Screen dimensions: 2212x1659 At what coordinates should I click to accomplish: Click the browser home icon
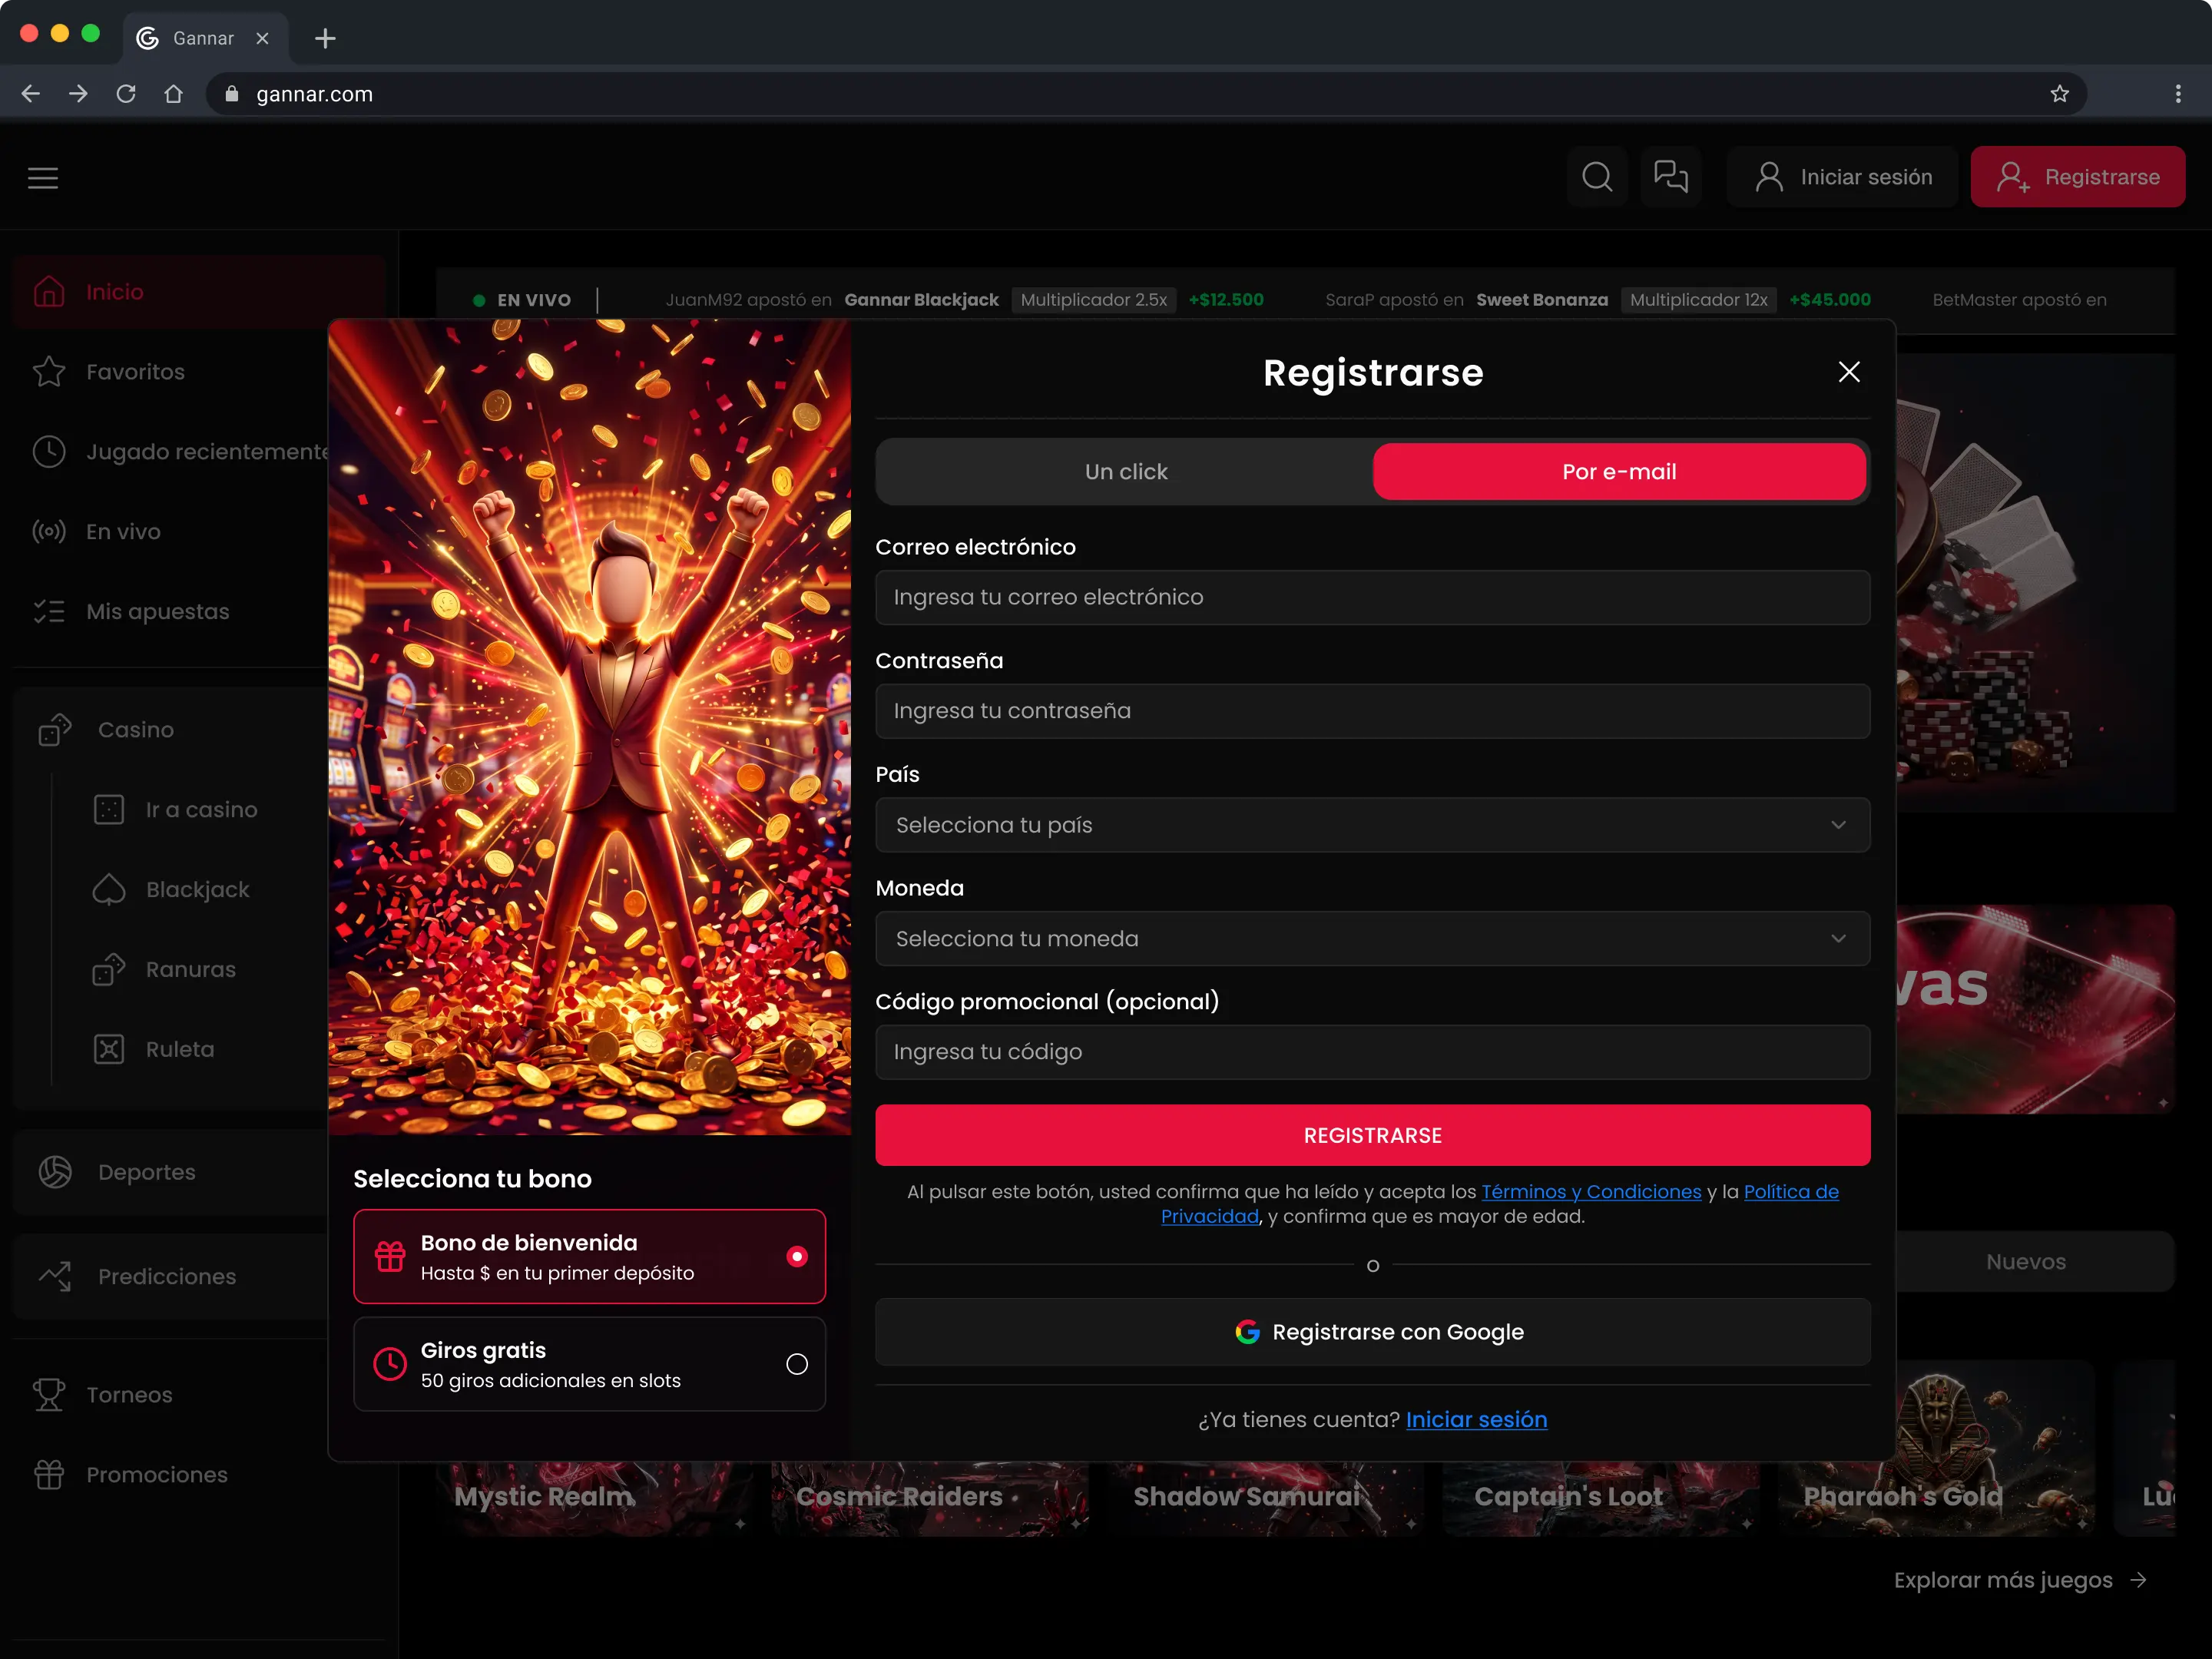click(x=173, y=94)
